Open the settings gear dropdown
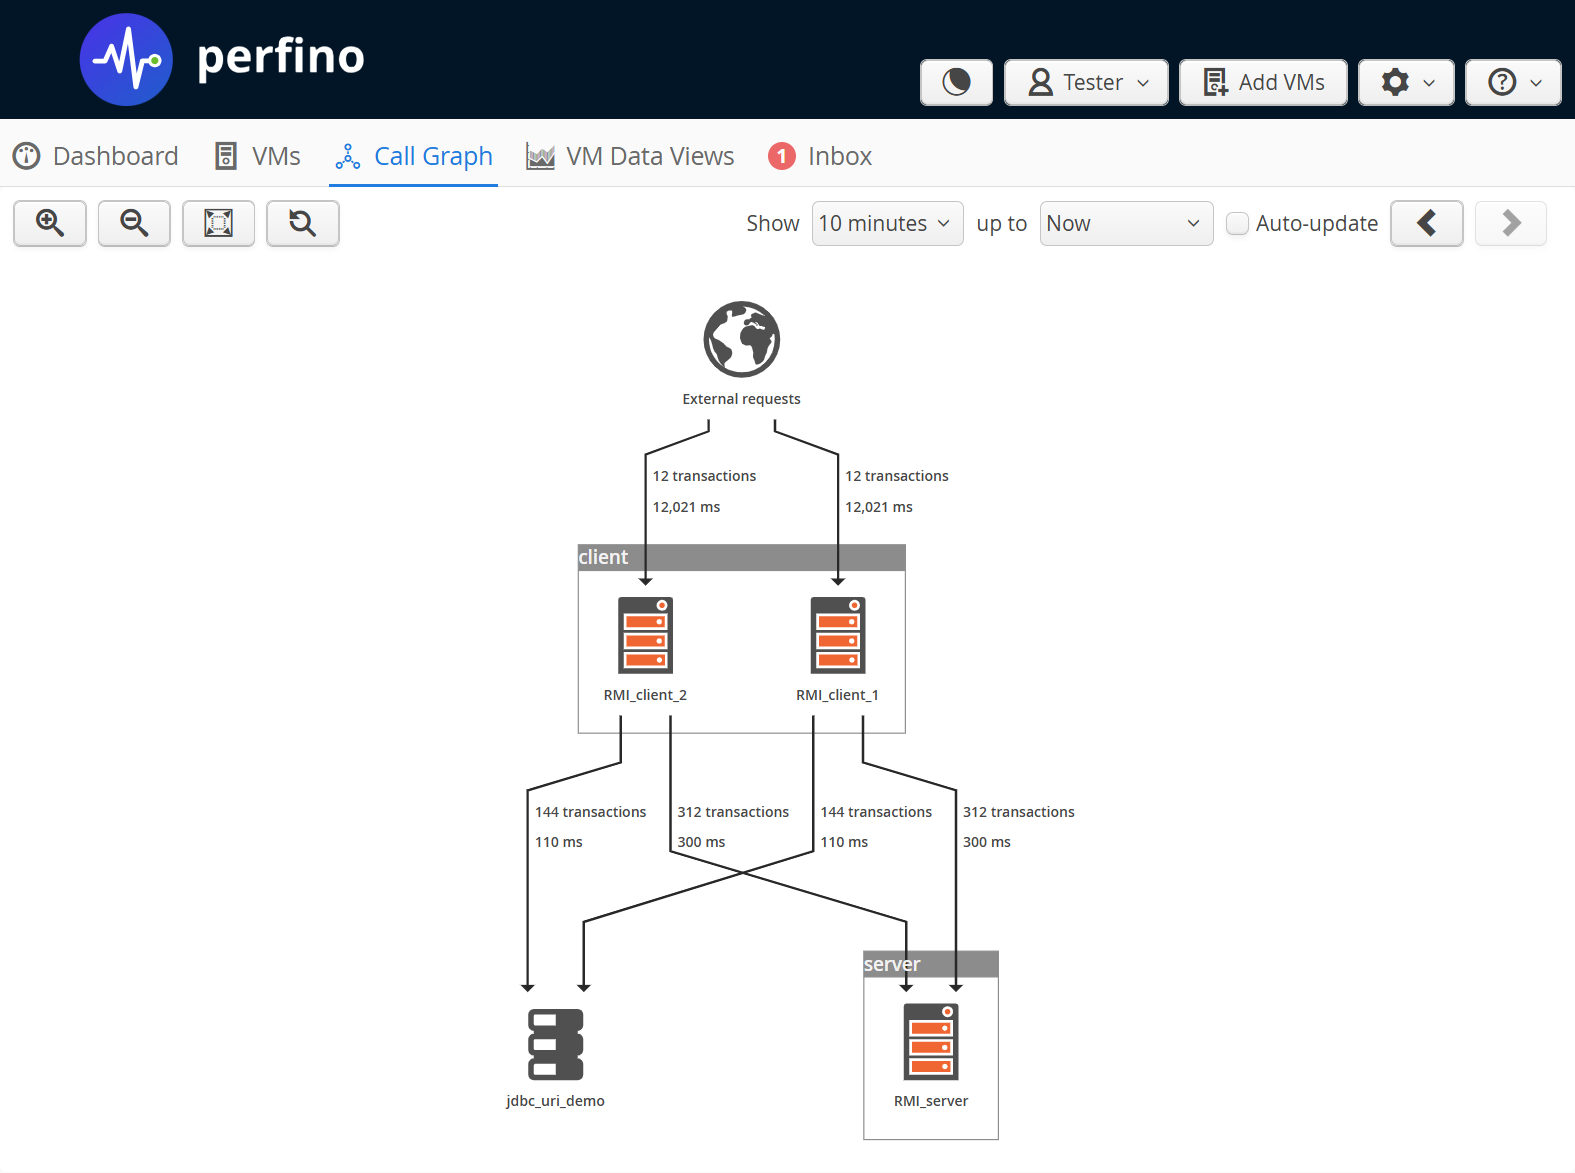Screen dimensions: 1575x1173 pyautogui.click(x=1407, y=82)
